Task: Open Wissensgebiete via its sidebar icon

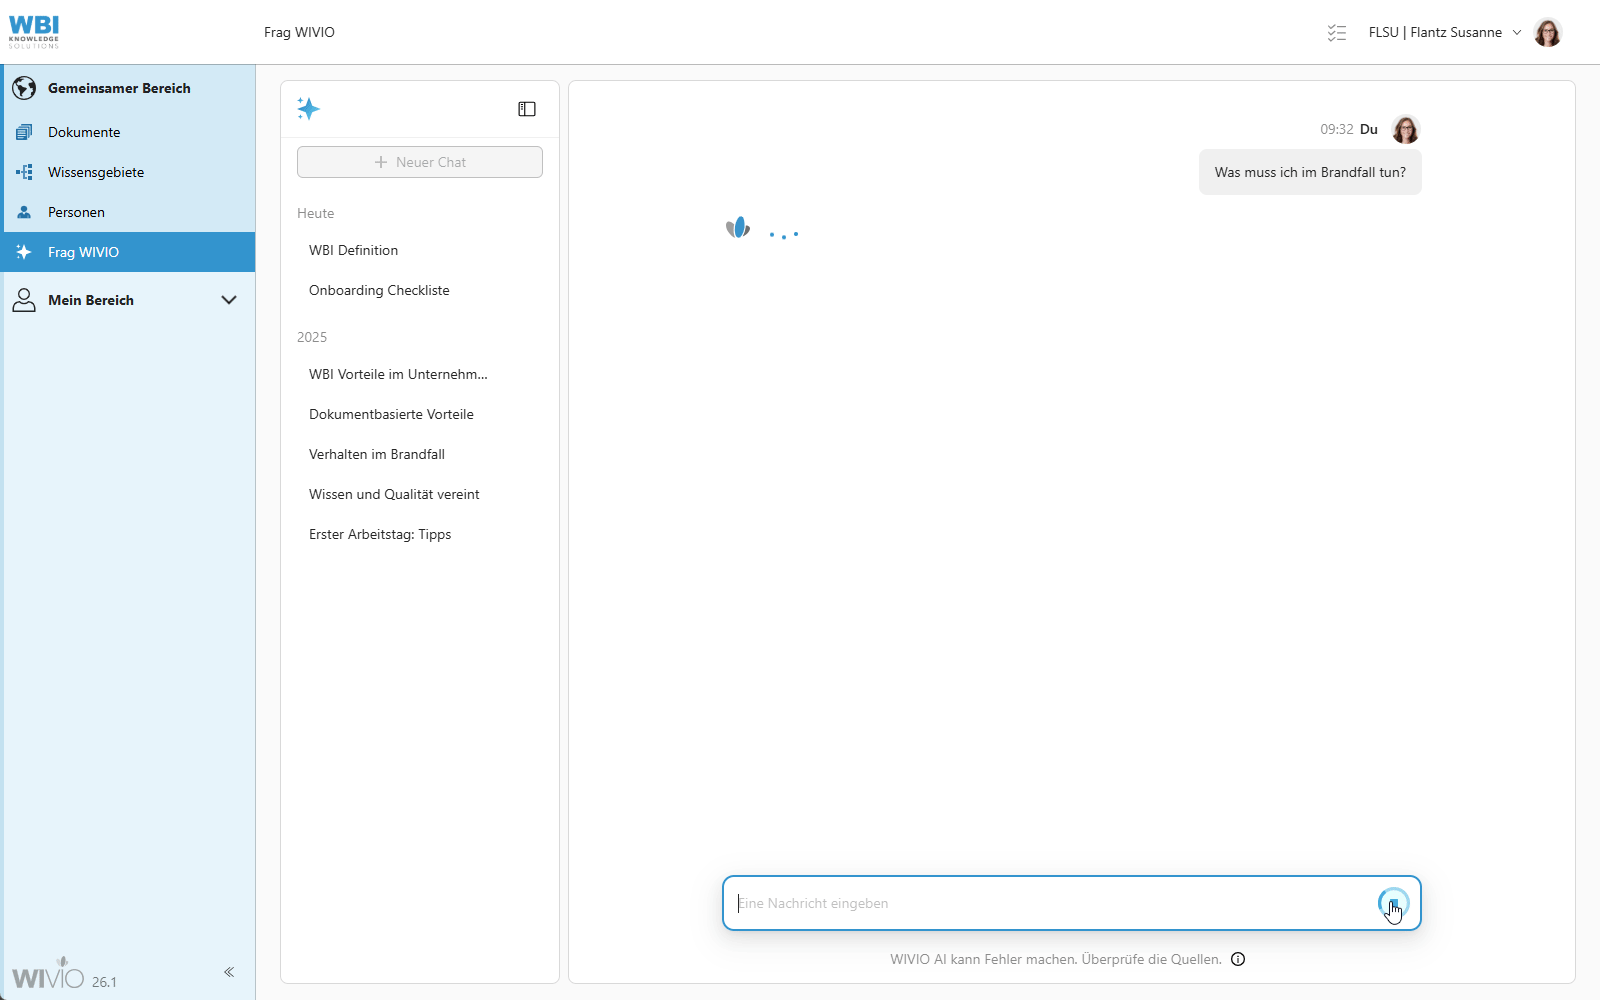Action: [x=23, y=171]
